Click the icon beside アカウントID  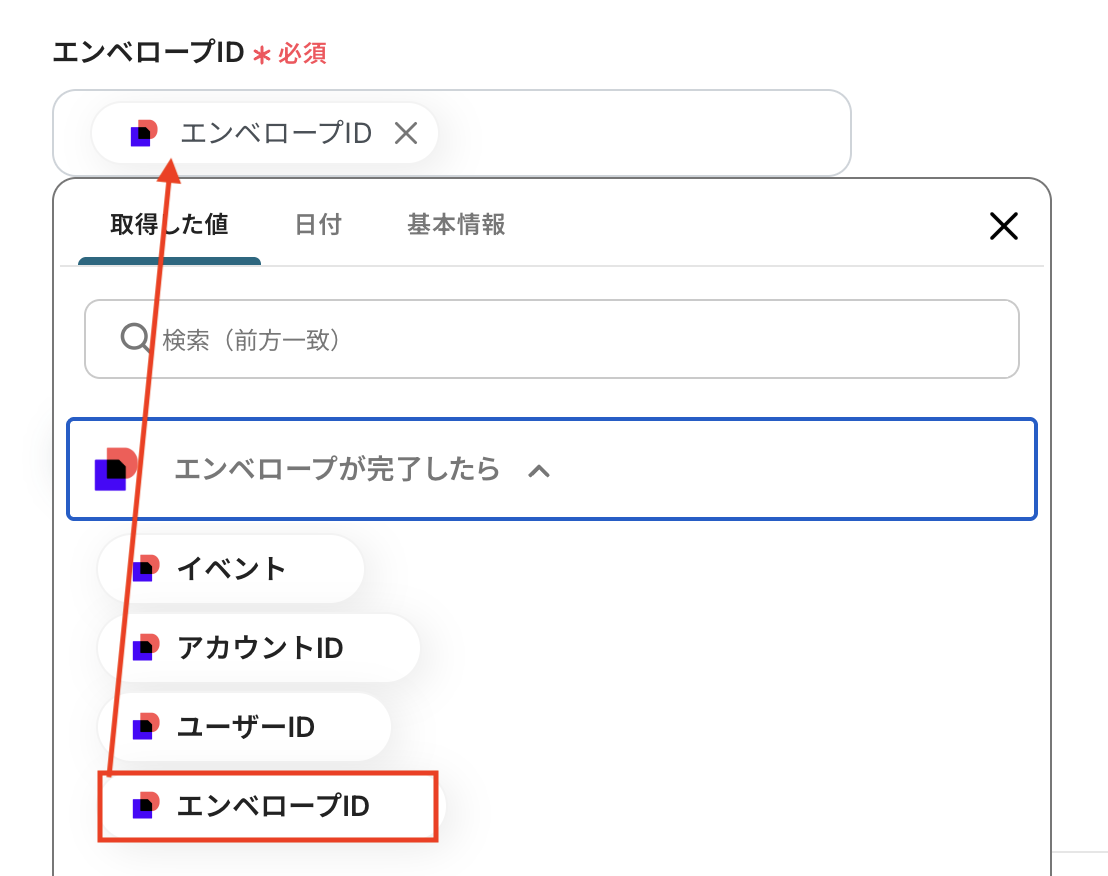(146, 648)
